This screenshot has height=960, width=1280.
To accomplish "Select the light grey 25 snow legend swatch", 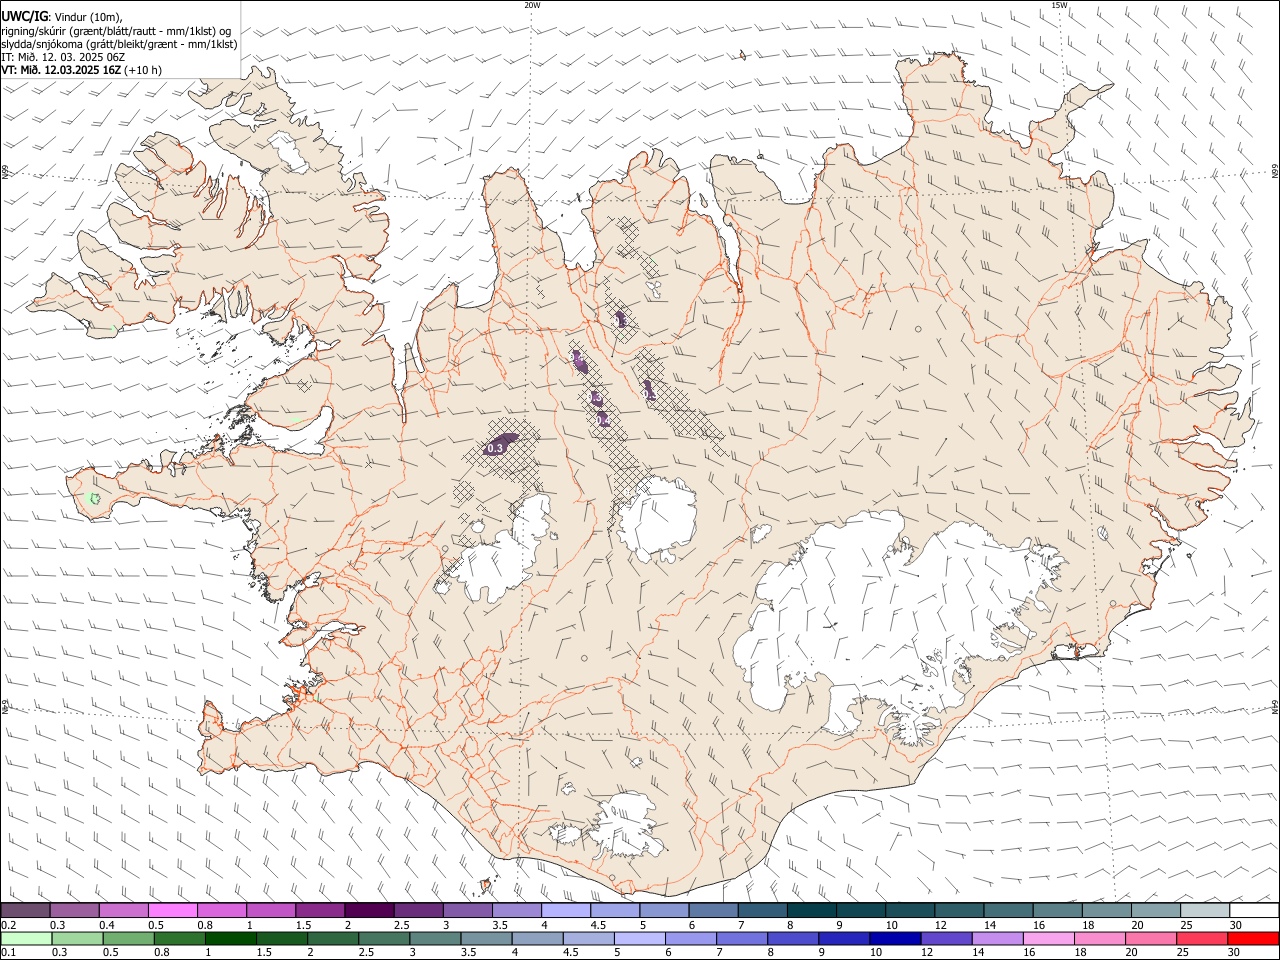I will pos(1205,911).
